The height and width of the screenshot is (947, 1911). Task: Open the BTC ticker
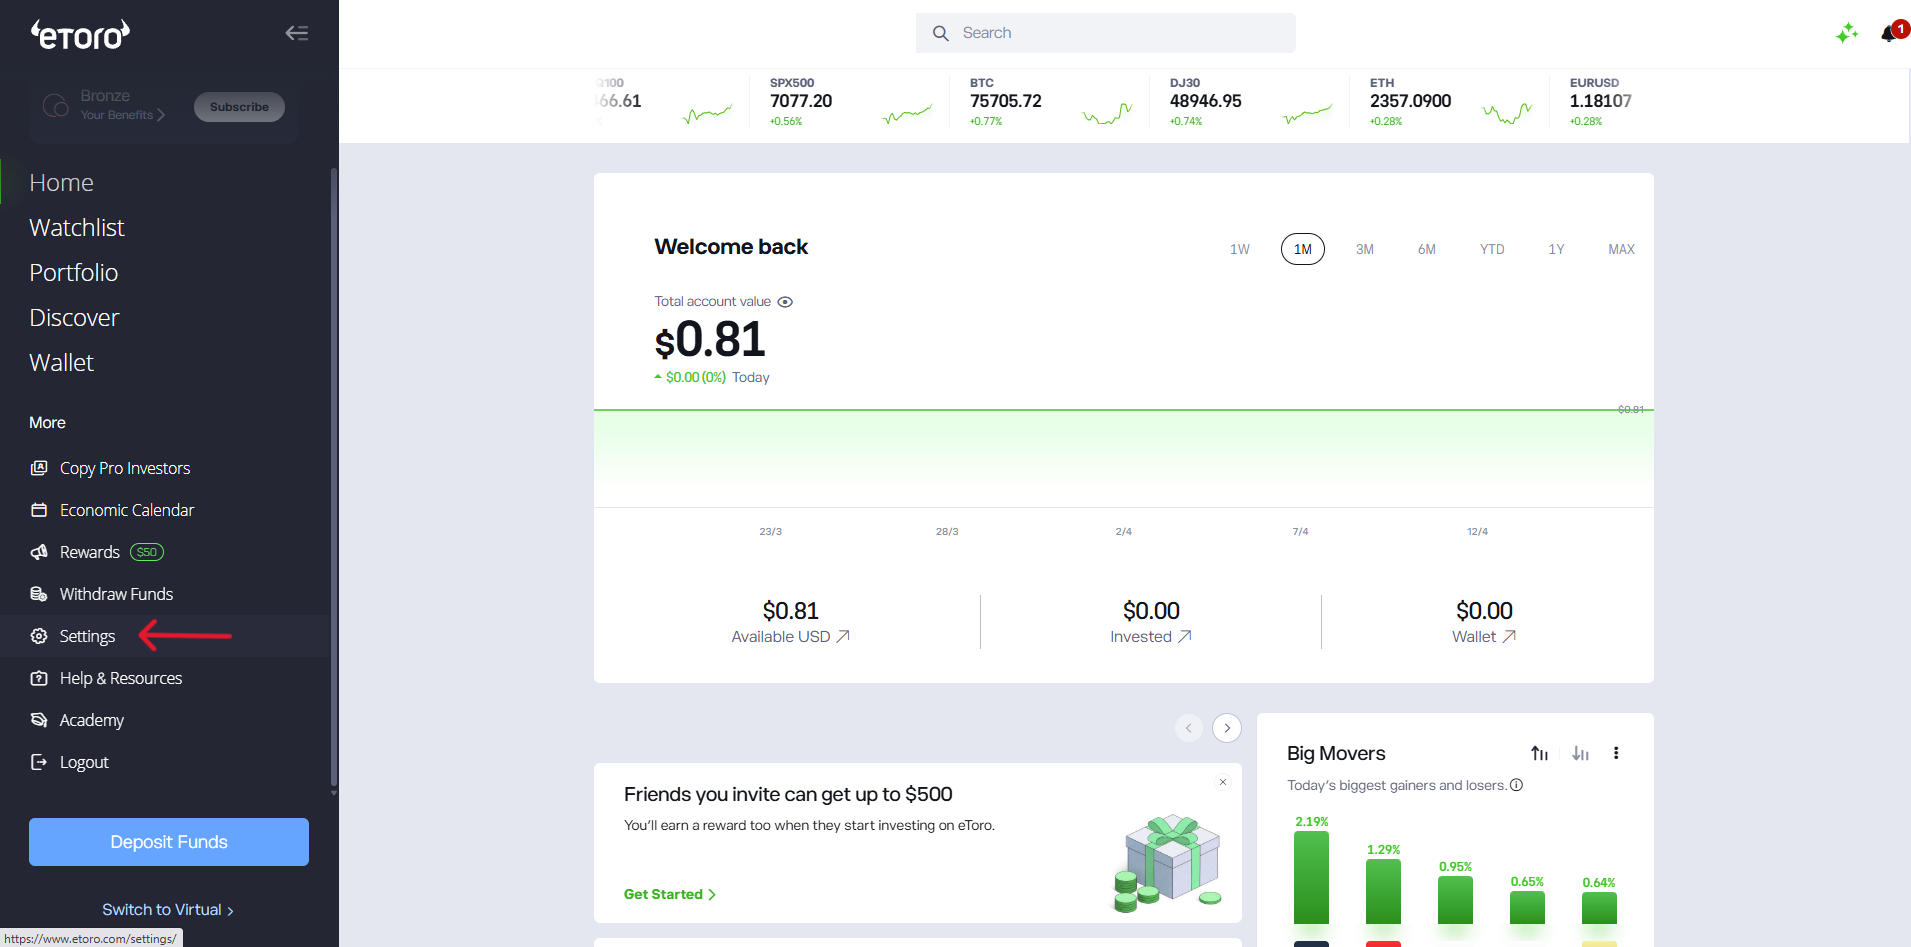click(x=1050, y=102)
